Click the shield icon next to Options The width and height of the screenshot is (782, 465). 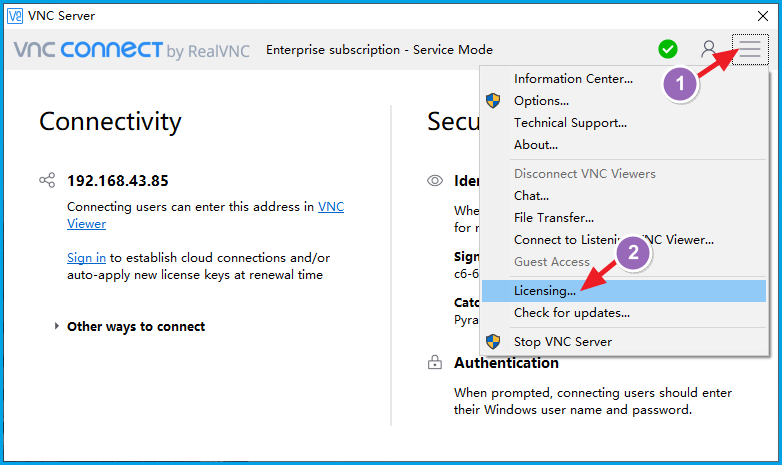point(493,100)
